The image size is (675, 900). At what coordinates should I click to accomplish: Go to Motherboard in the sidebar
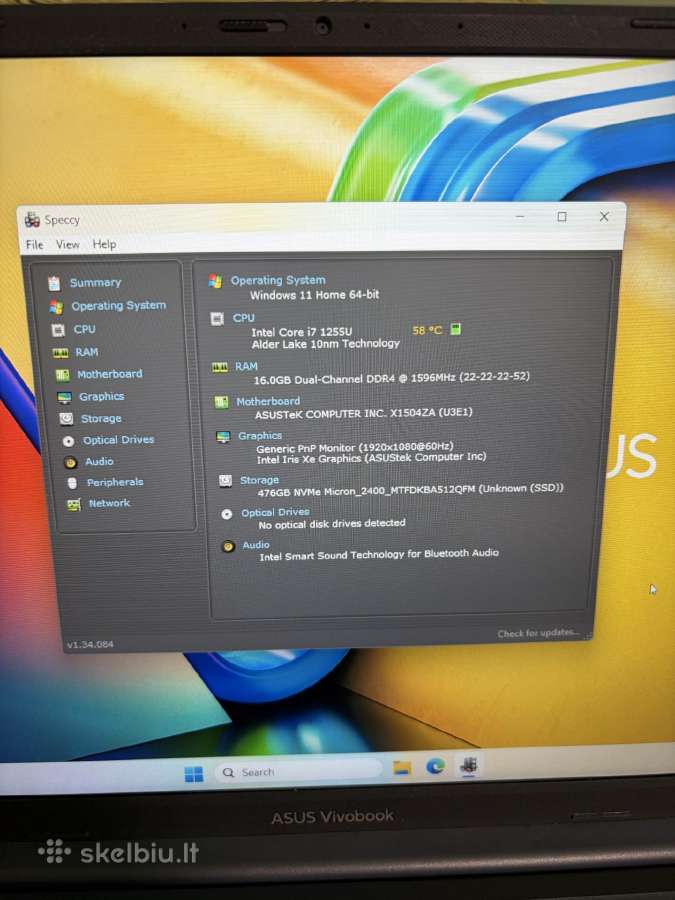pyautogui.click(x=110, y=374)
